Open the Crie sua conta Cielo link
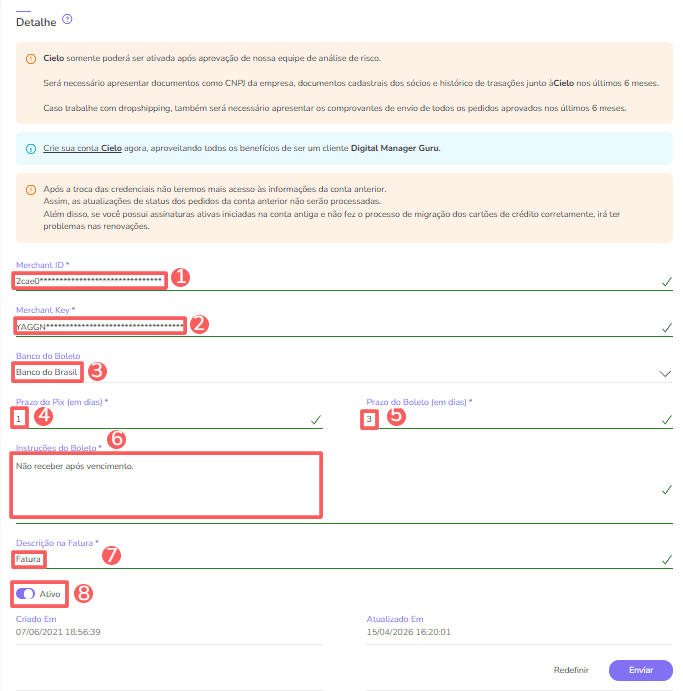Viewport: 683px width, 691px height. [x=82, y=148]
